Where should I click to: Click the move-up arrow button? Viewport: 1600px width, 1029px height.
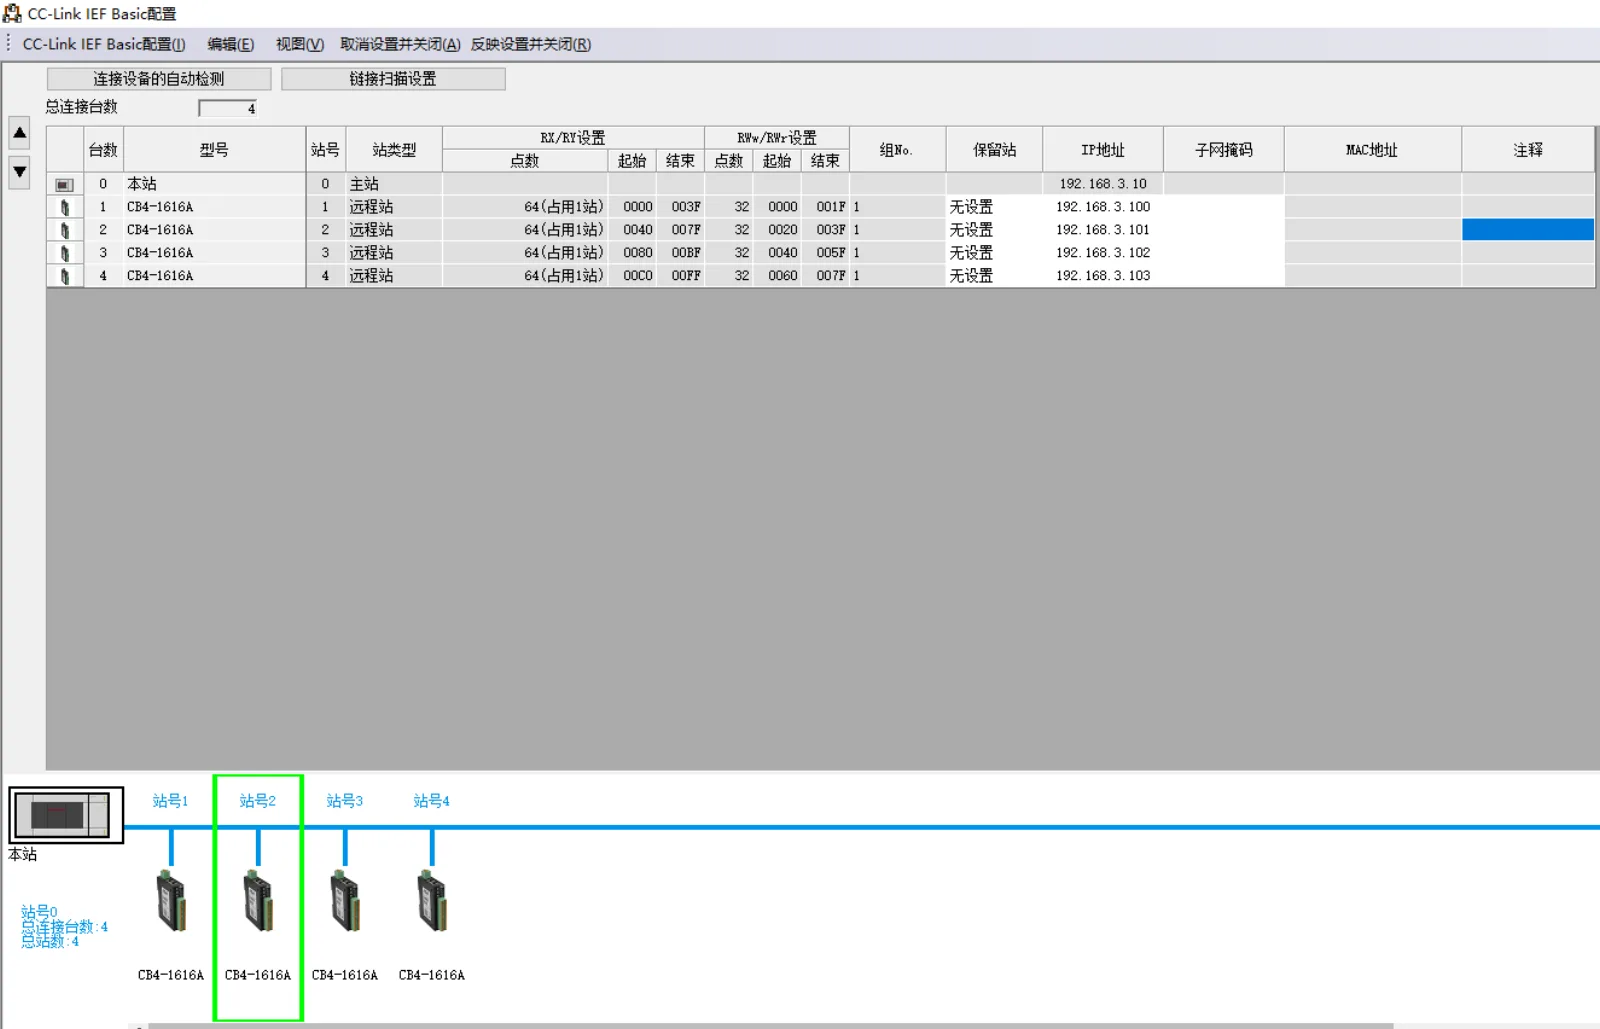click(19, 132)
